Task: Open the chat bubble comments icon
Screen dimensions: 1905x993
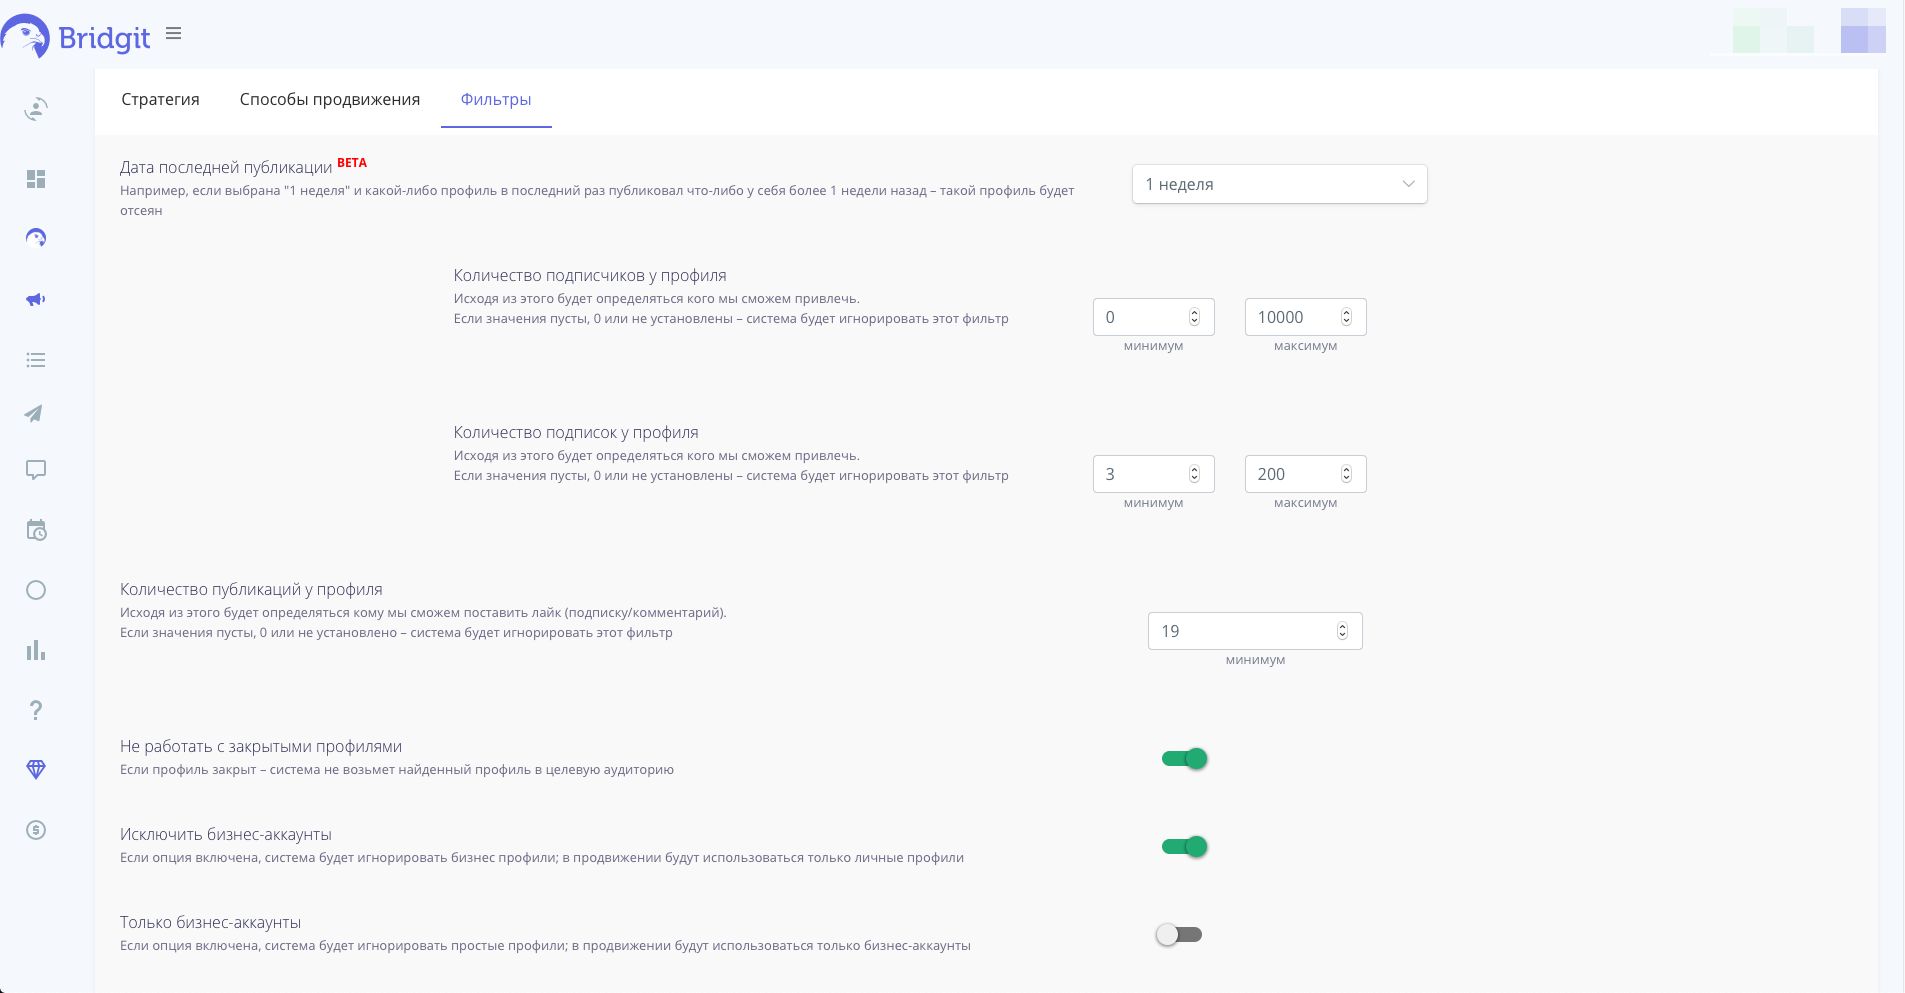Action: (36, 470)
